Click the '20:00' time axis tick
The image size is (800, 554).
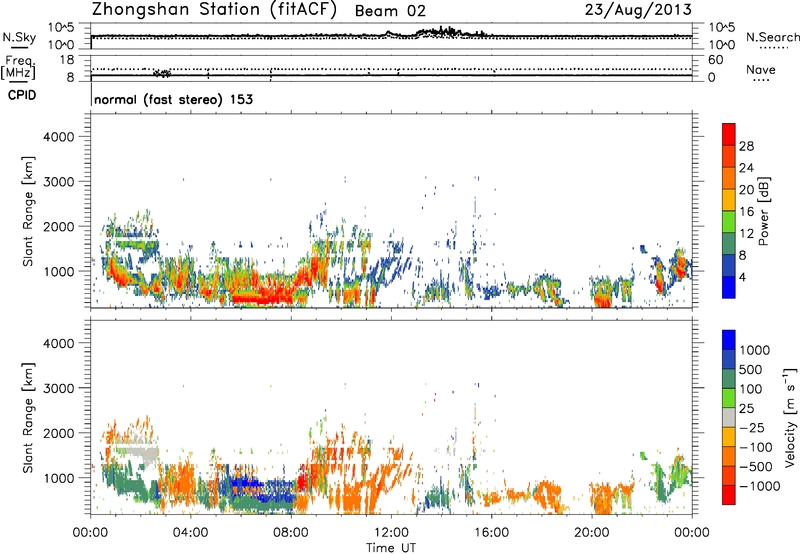(591, 533)
